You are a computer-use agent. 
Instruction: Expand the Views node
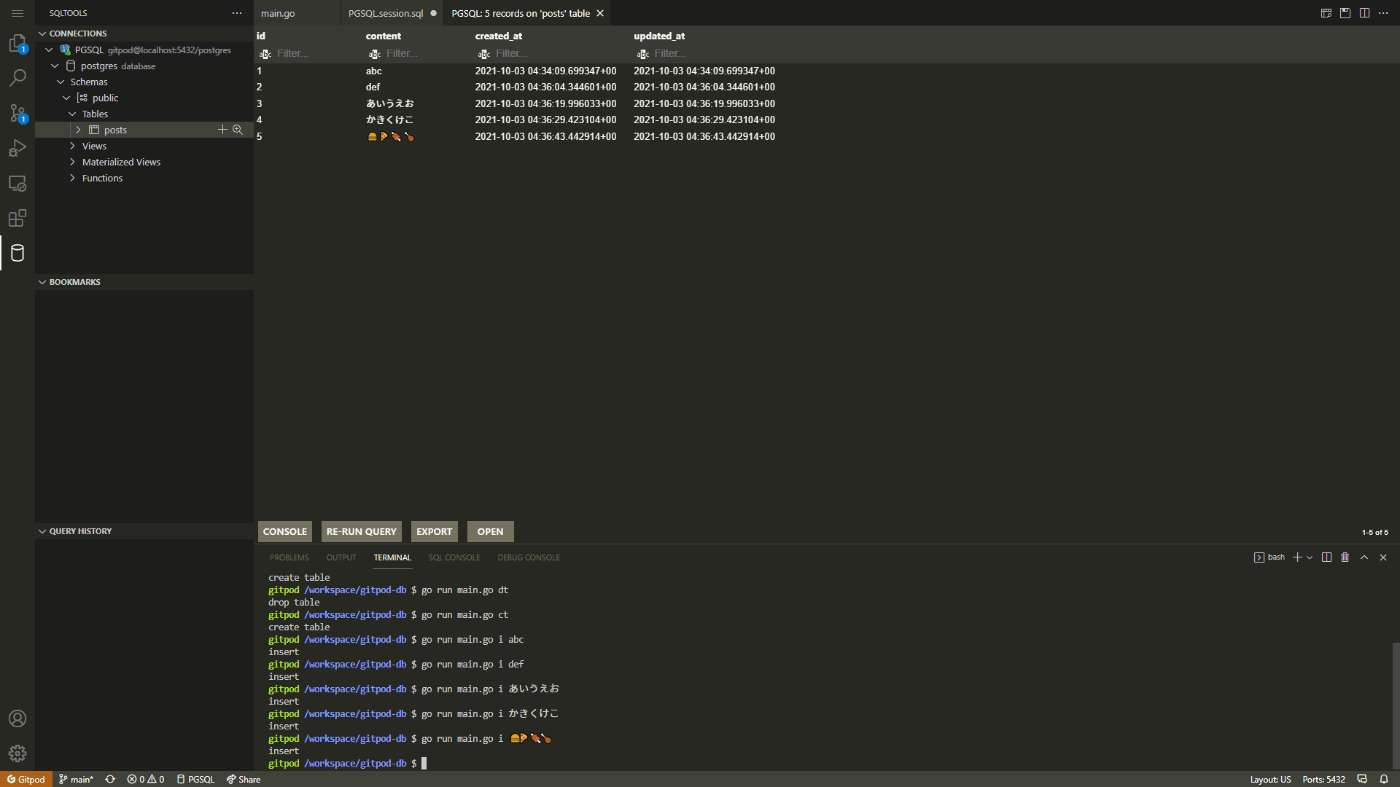click(73, 146)
